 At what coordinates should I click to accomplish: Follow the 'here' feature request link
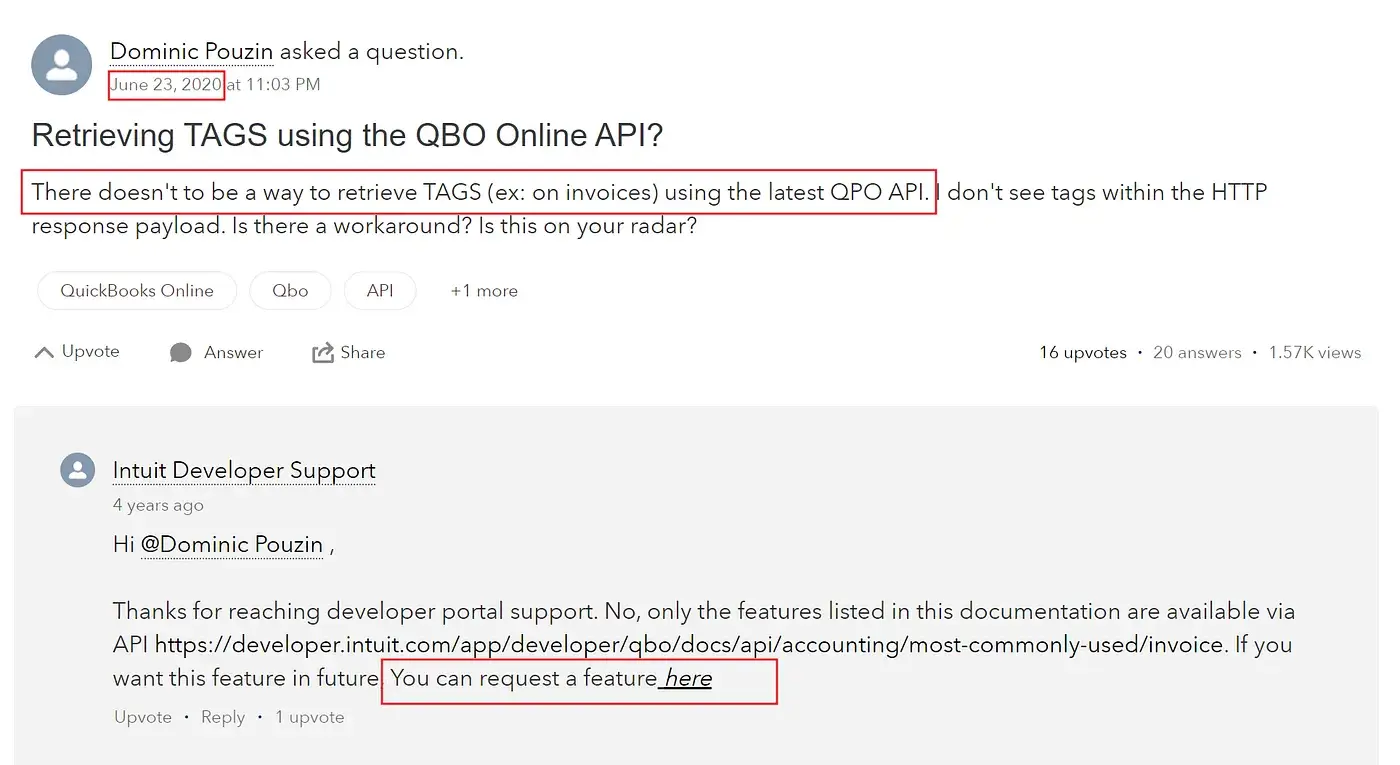coord(688,679)
